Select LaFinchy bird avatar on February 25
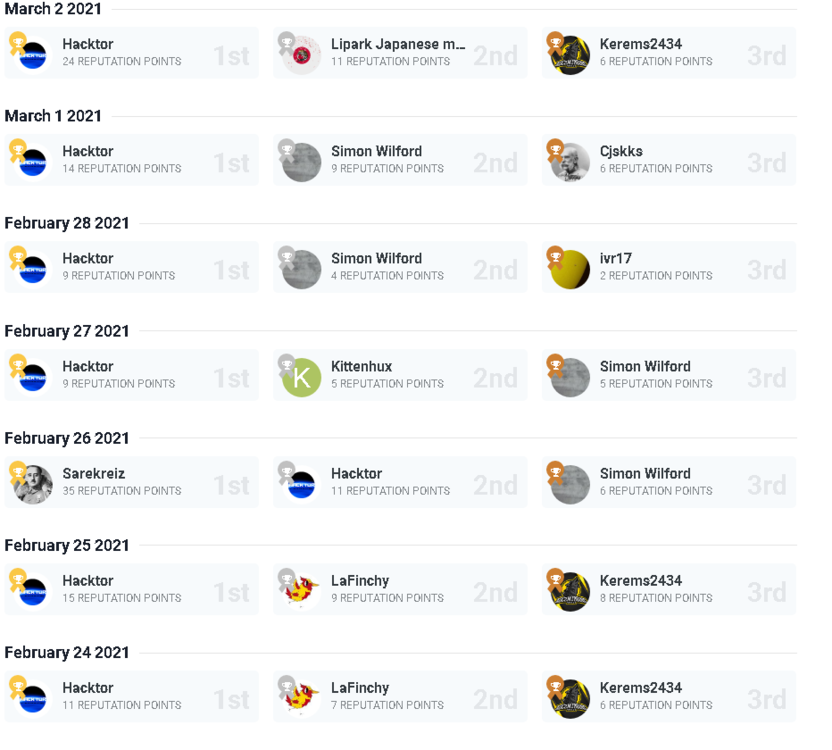This screenshot has width=832, height=750. click(301, 592)
